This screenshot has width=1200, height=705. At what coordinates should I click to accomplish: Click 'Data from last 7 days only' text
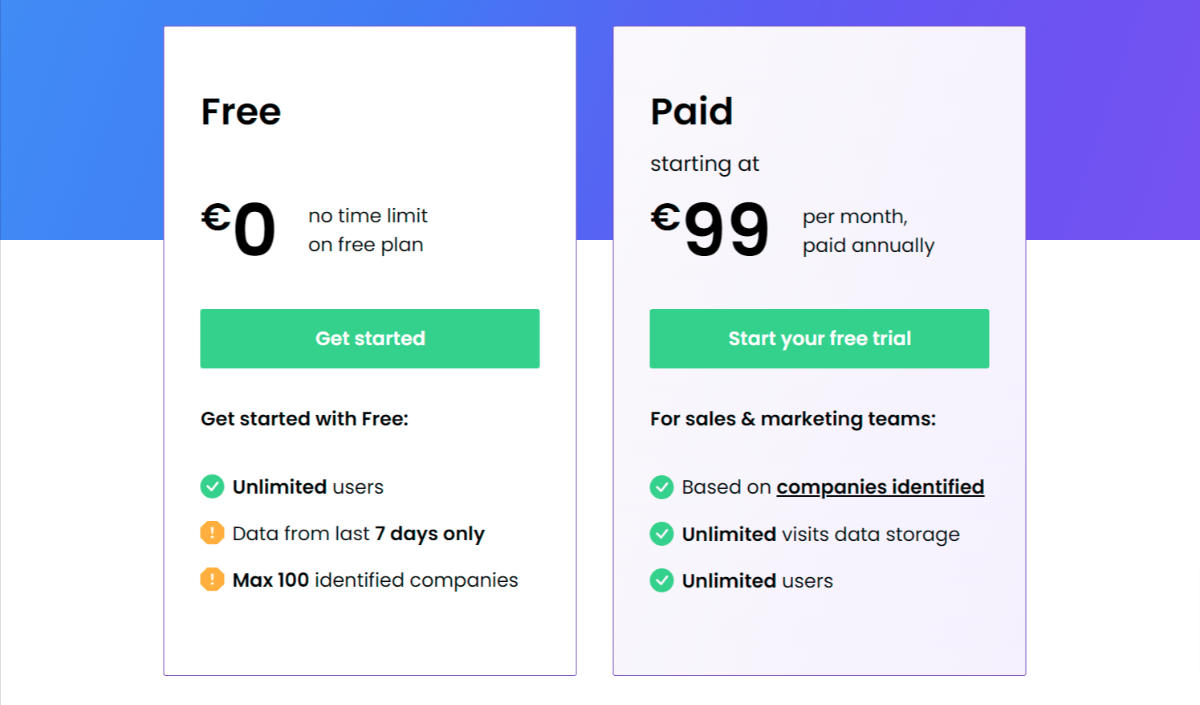[358, 534]
